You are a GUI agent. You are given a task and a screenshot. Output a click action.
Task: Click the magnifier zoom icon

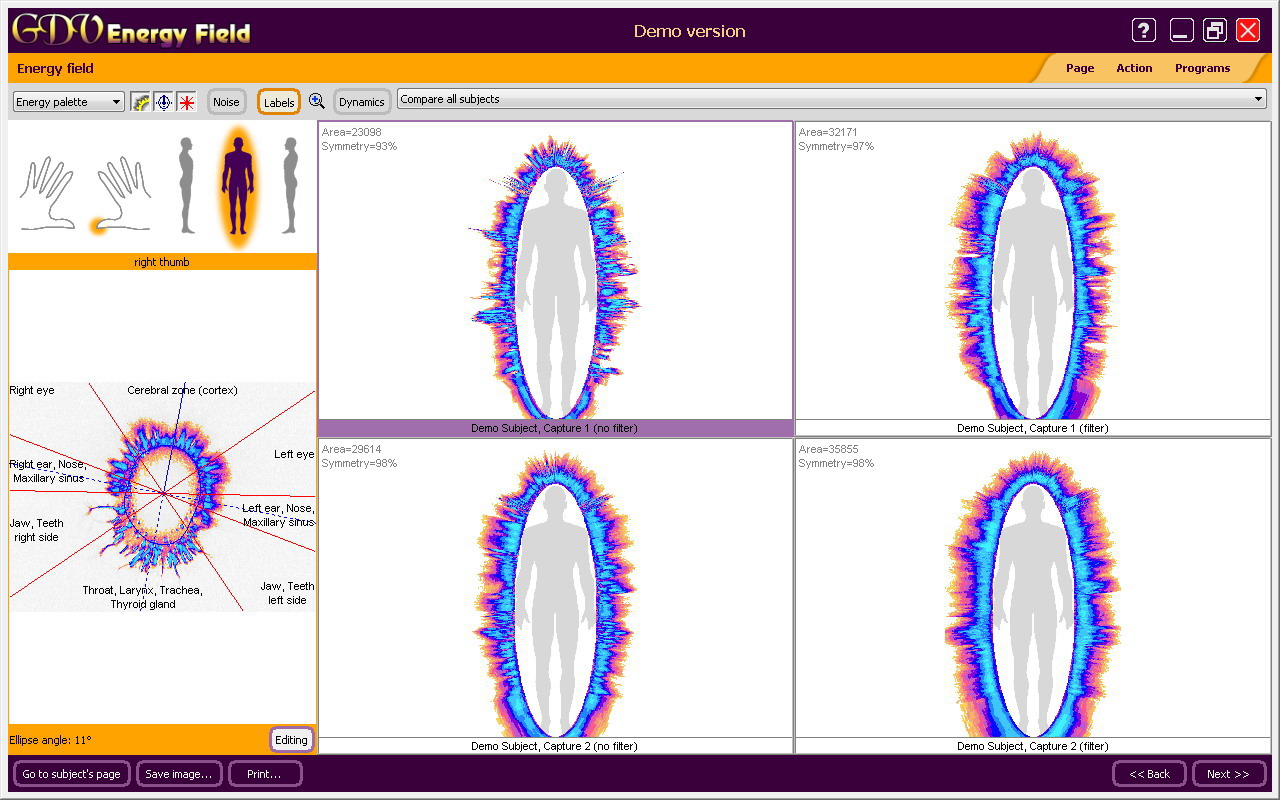(x=317, y=101)
